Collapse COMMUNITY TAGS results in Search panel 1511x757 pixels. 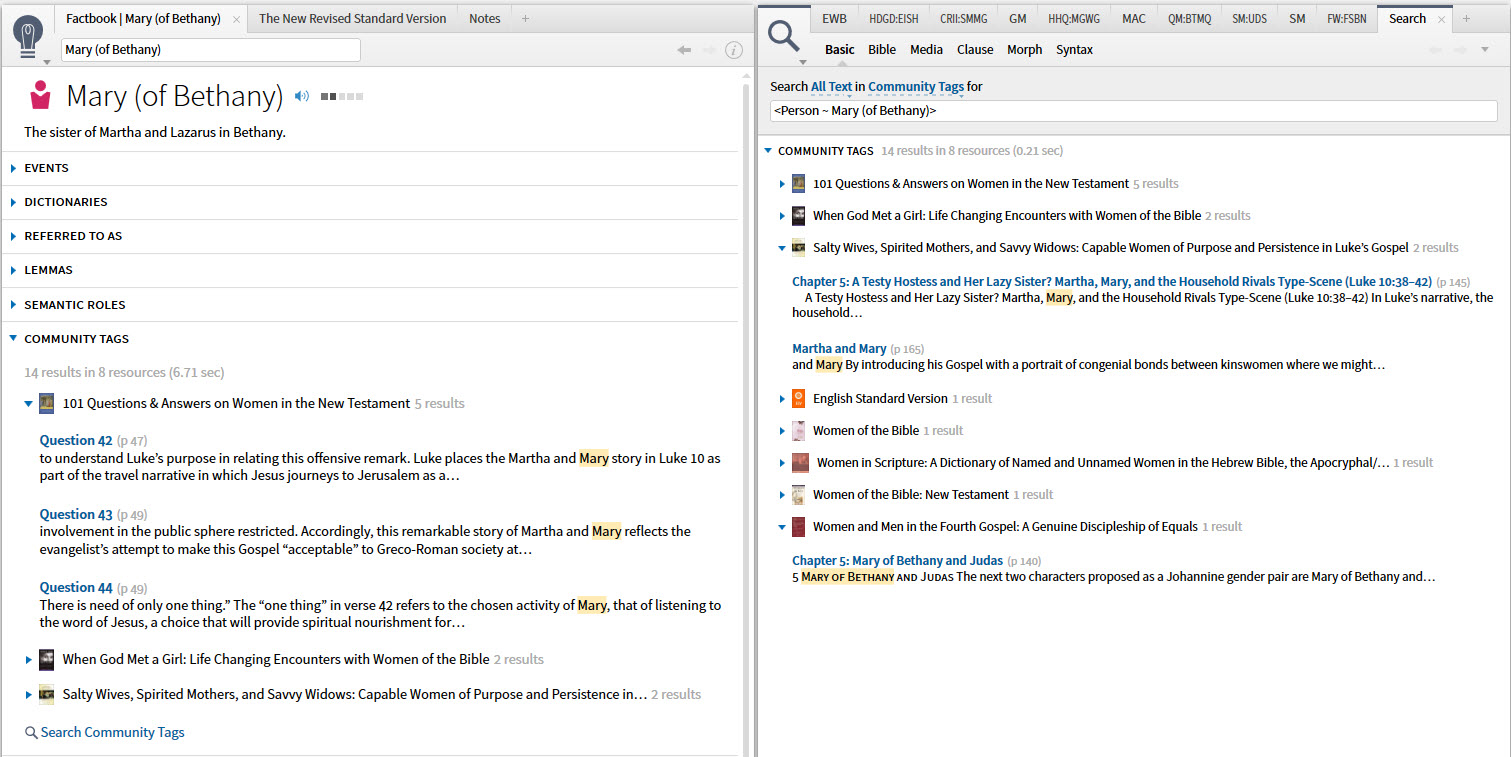(768, 151)
